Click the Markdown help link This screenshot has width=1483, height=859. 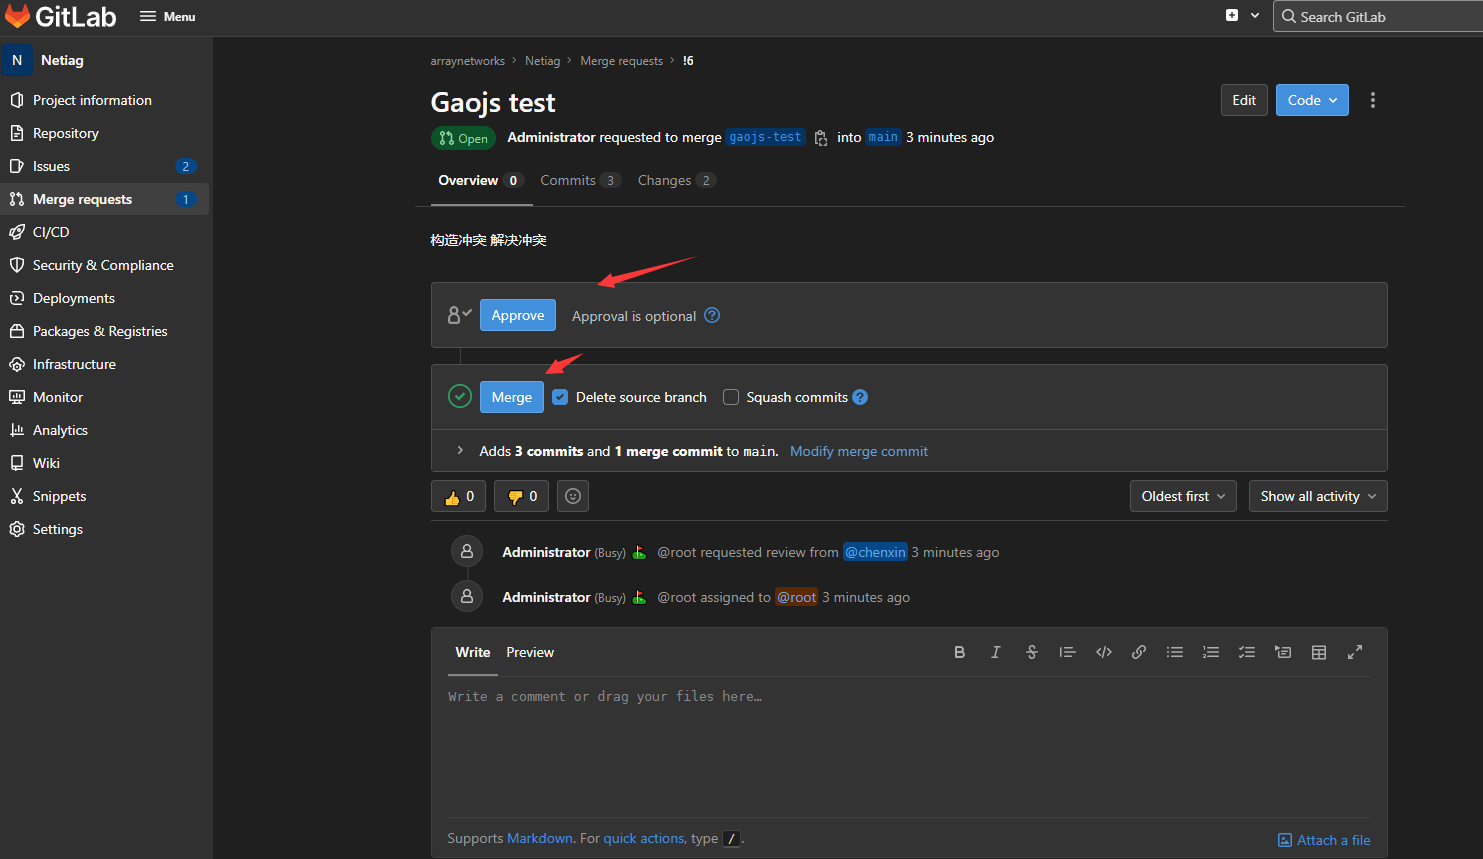click(540, 838)
